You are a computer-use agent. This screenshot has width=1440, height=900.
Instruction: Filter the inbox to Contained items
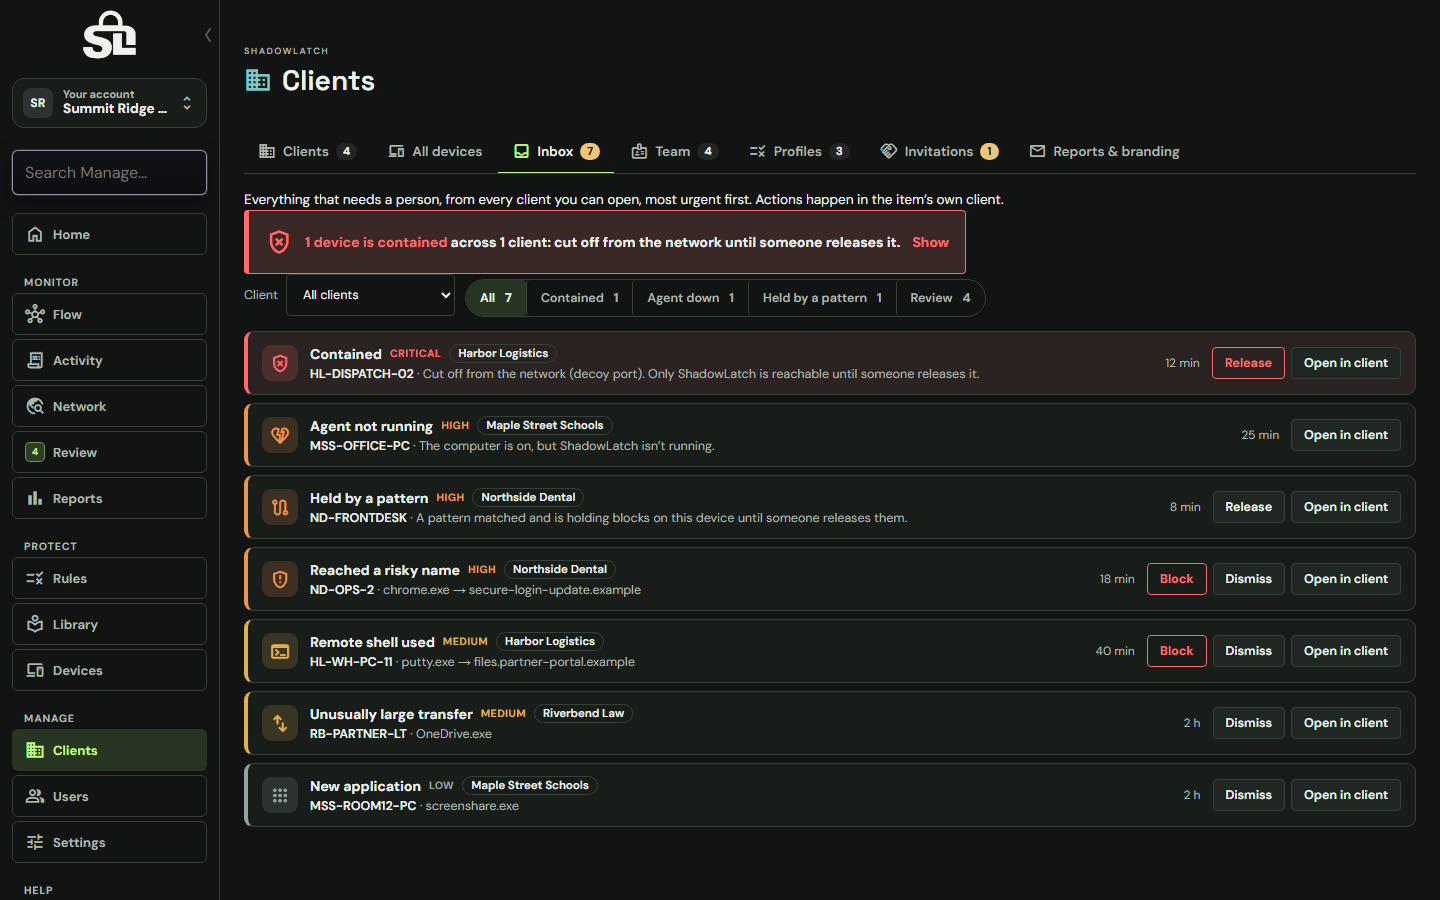coord(579,298)
